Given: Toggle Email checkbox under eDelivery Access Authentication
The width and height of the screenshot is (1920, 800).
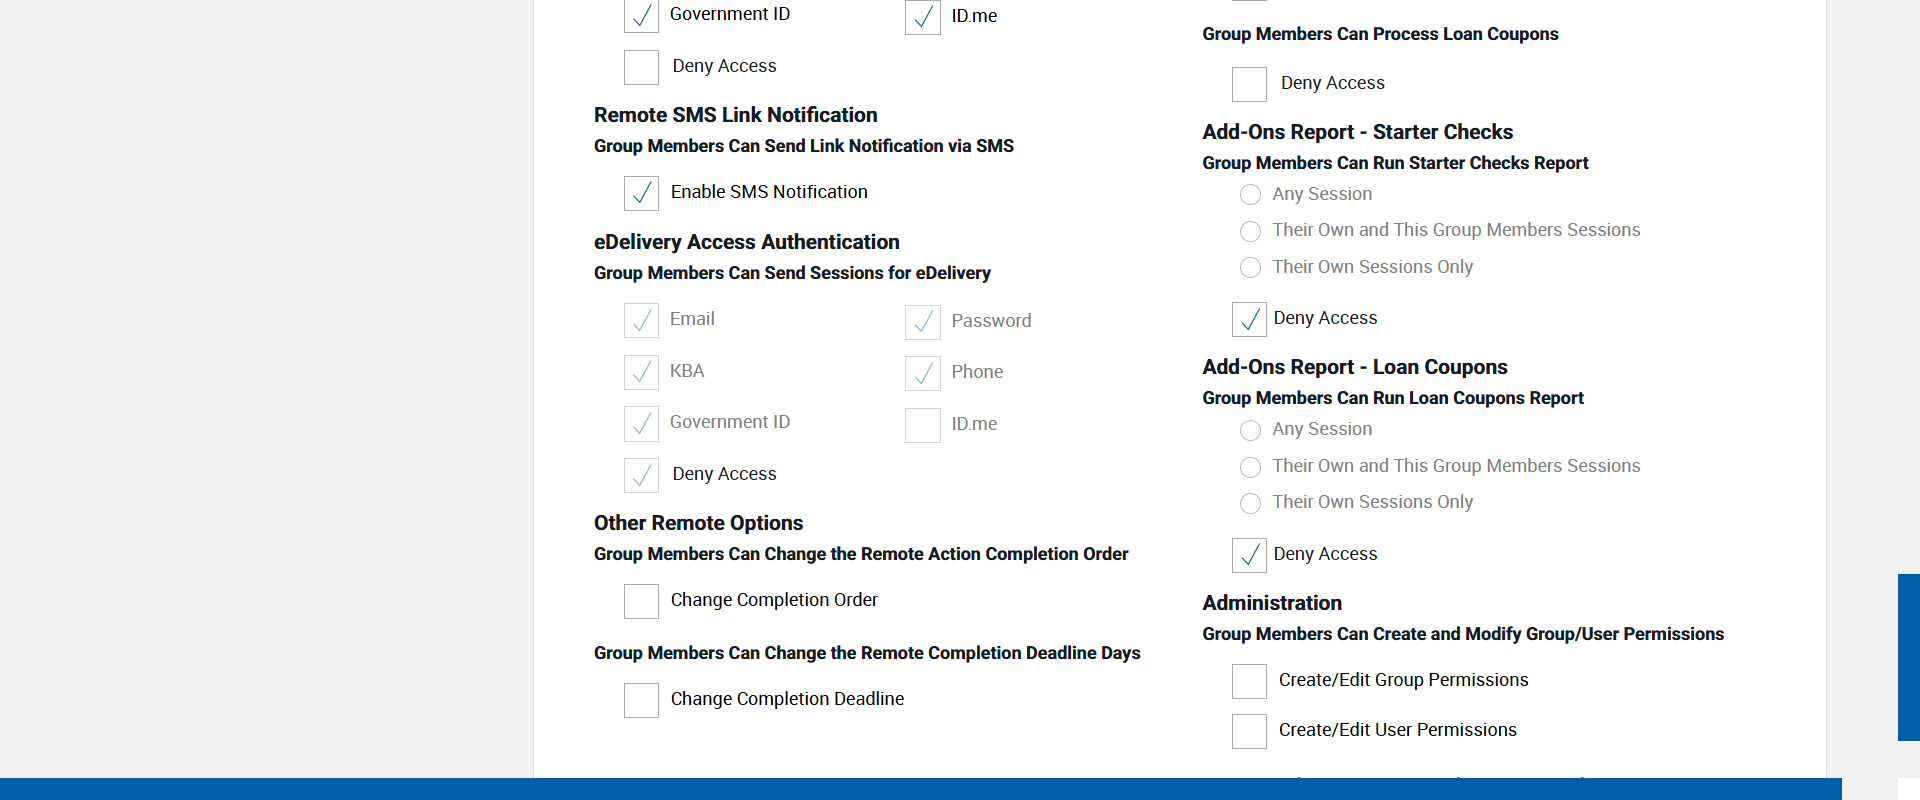Looking at the screenshot, I should coord(641,320).
